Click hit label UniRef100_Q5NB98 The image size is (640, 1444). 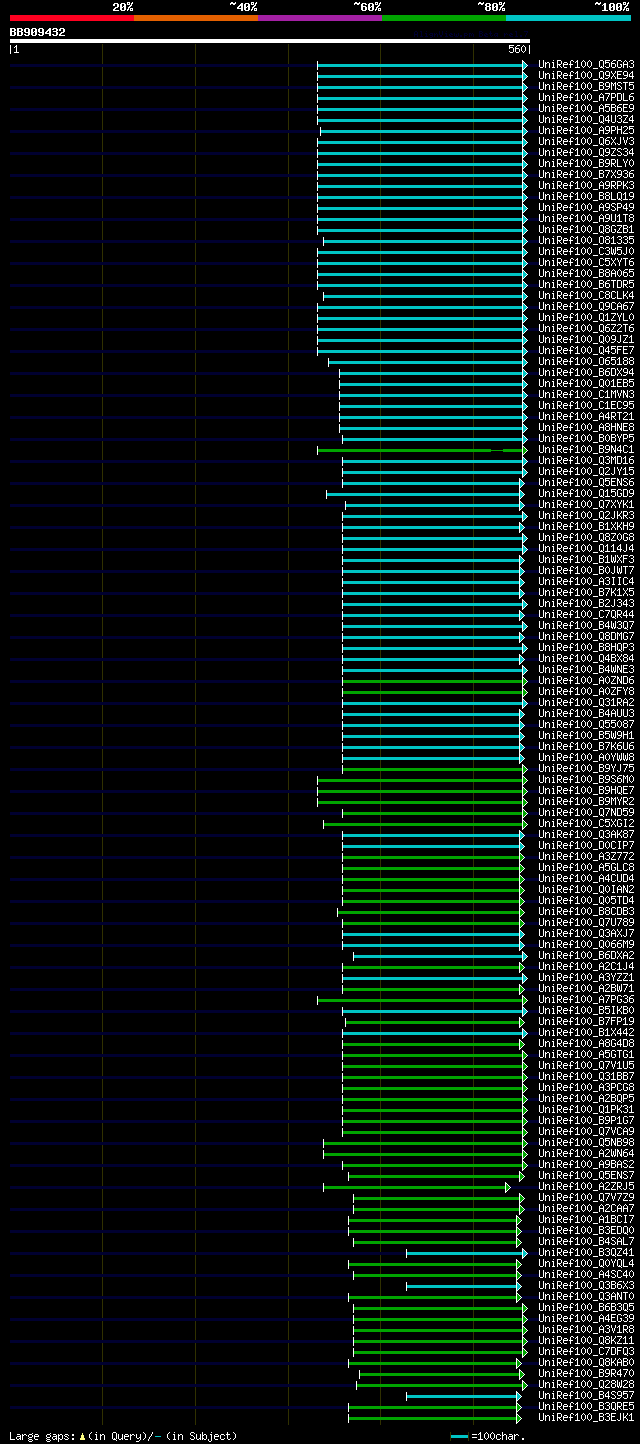coord(586,1143)
